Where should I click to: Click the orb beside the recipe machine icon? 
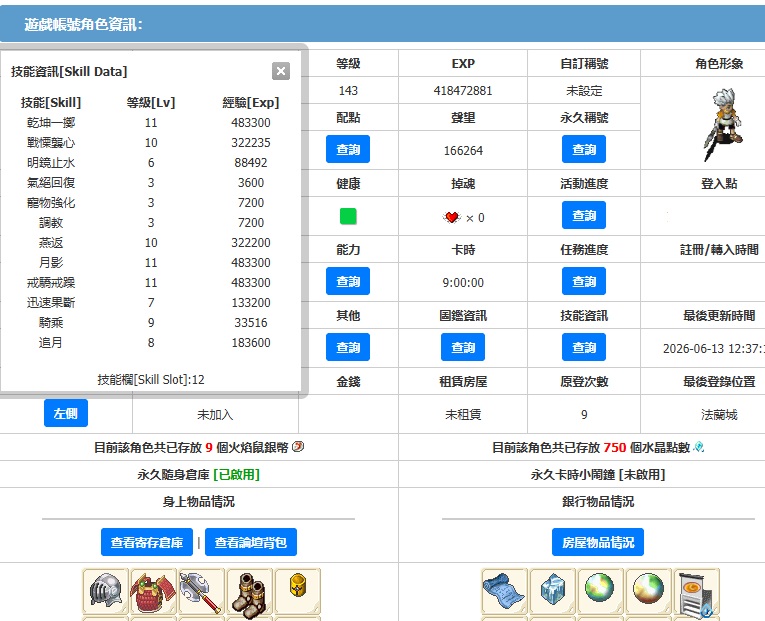(x=648, y=588)
